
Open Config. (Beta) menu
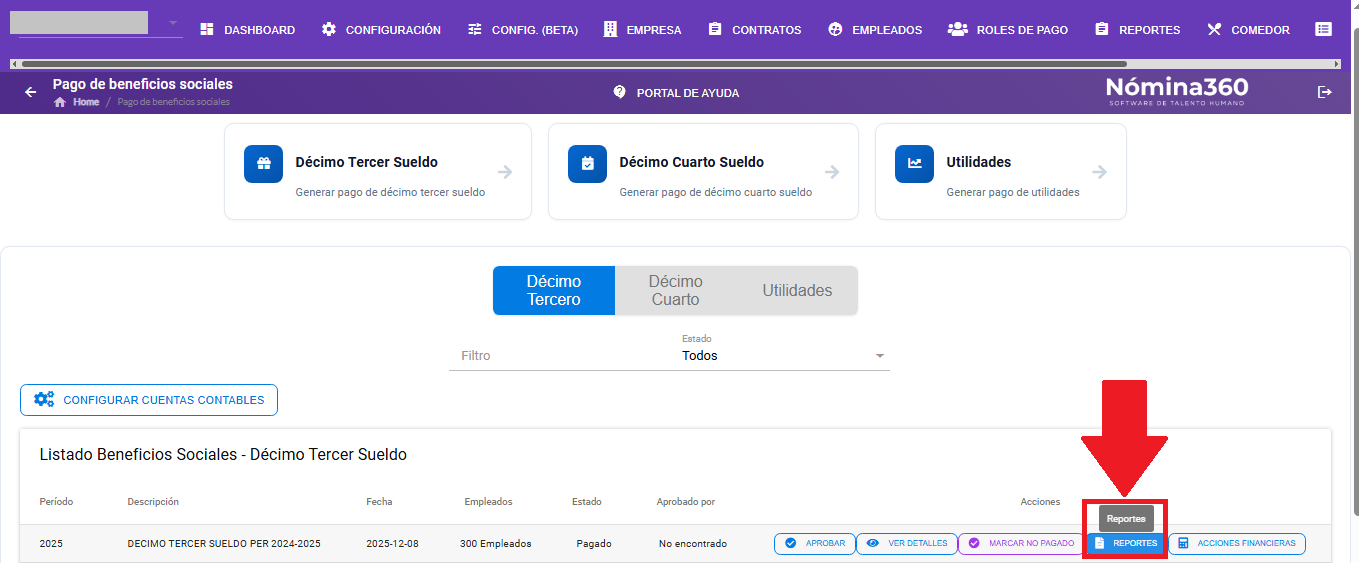(x=523, y=30)
